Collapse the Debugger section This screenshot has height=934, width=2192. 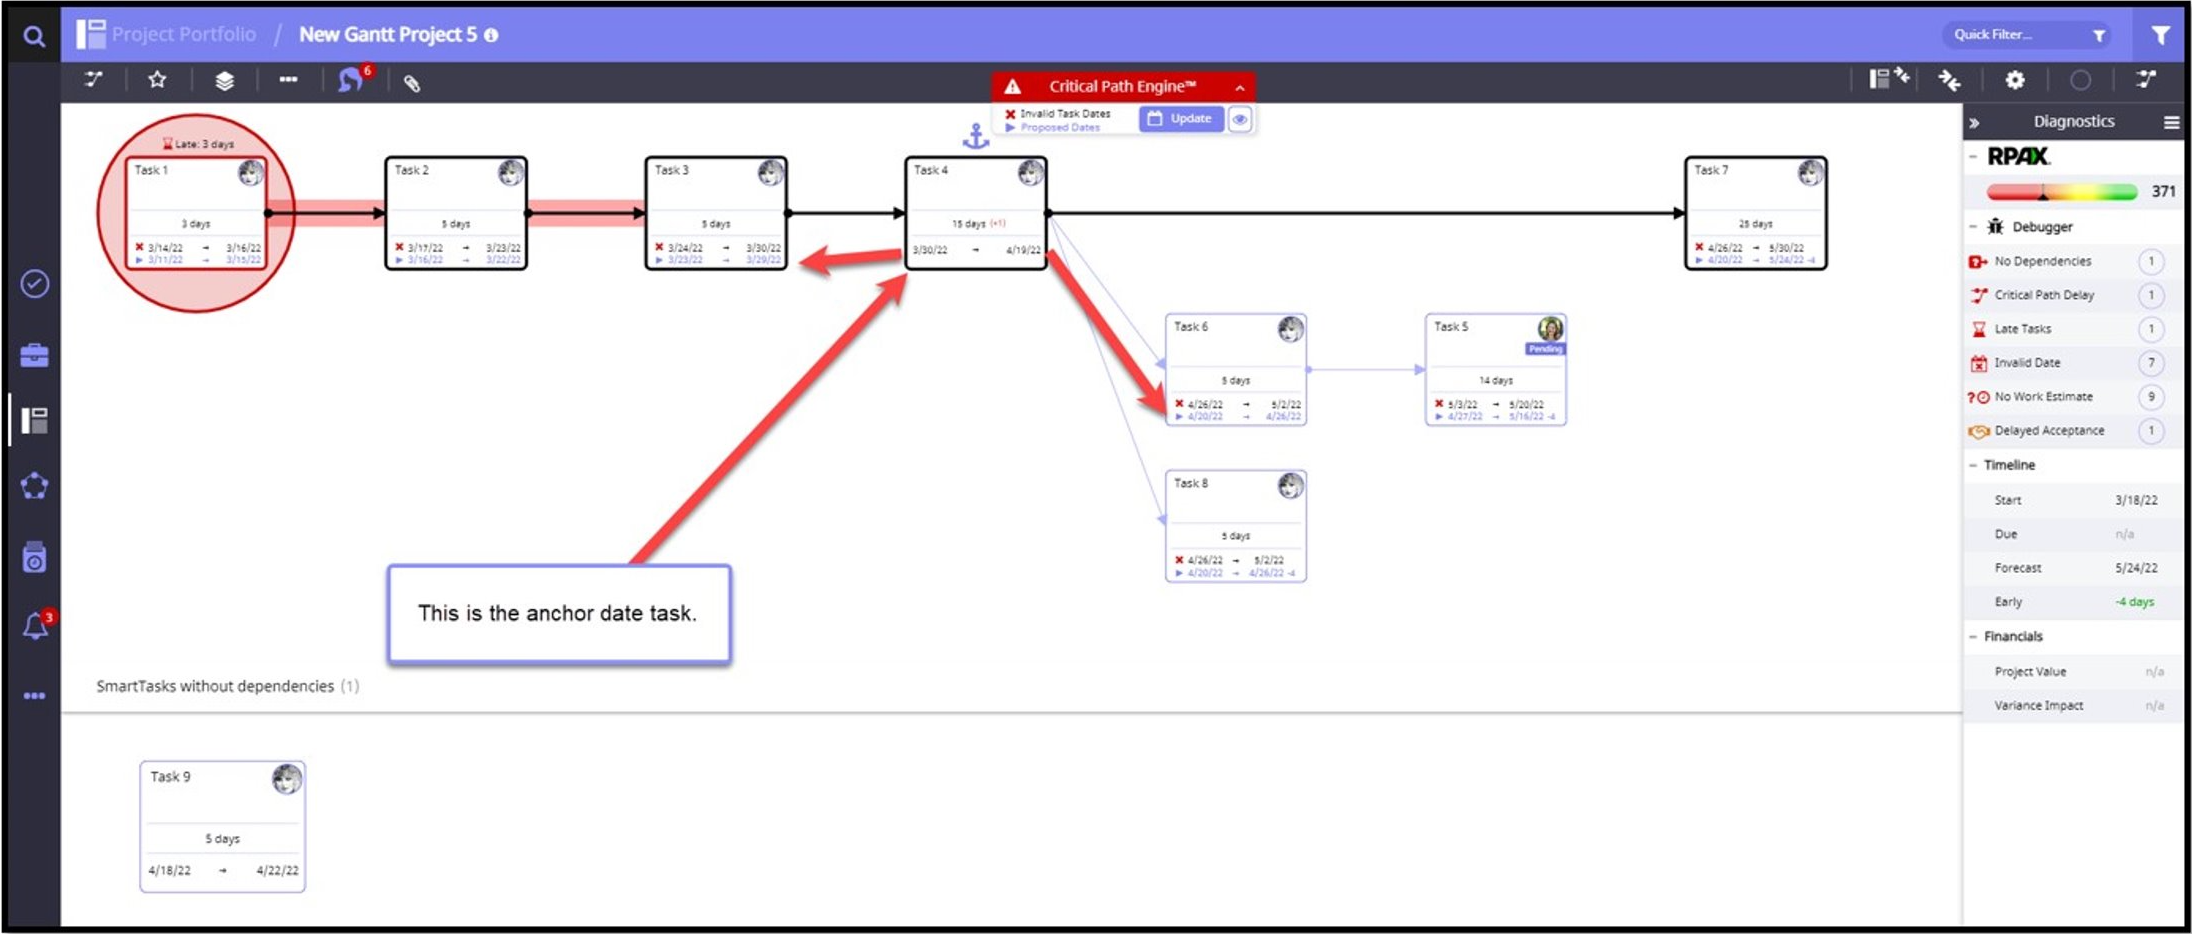coord(1973,227)
